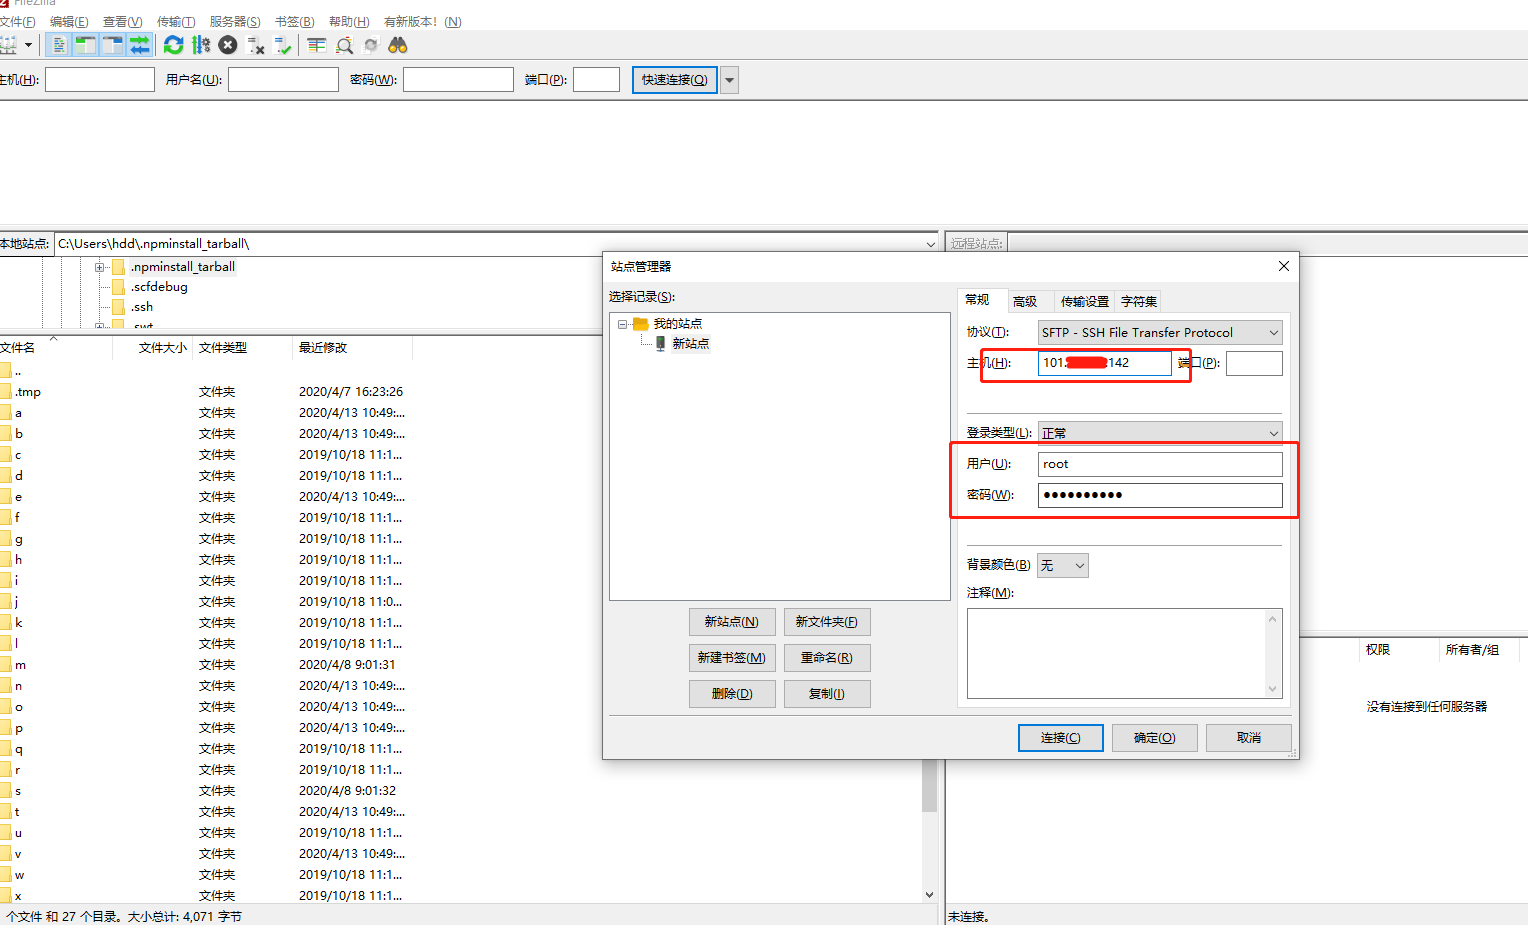Open the 传输(T) menu

tap(176, 21)
